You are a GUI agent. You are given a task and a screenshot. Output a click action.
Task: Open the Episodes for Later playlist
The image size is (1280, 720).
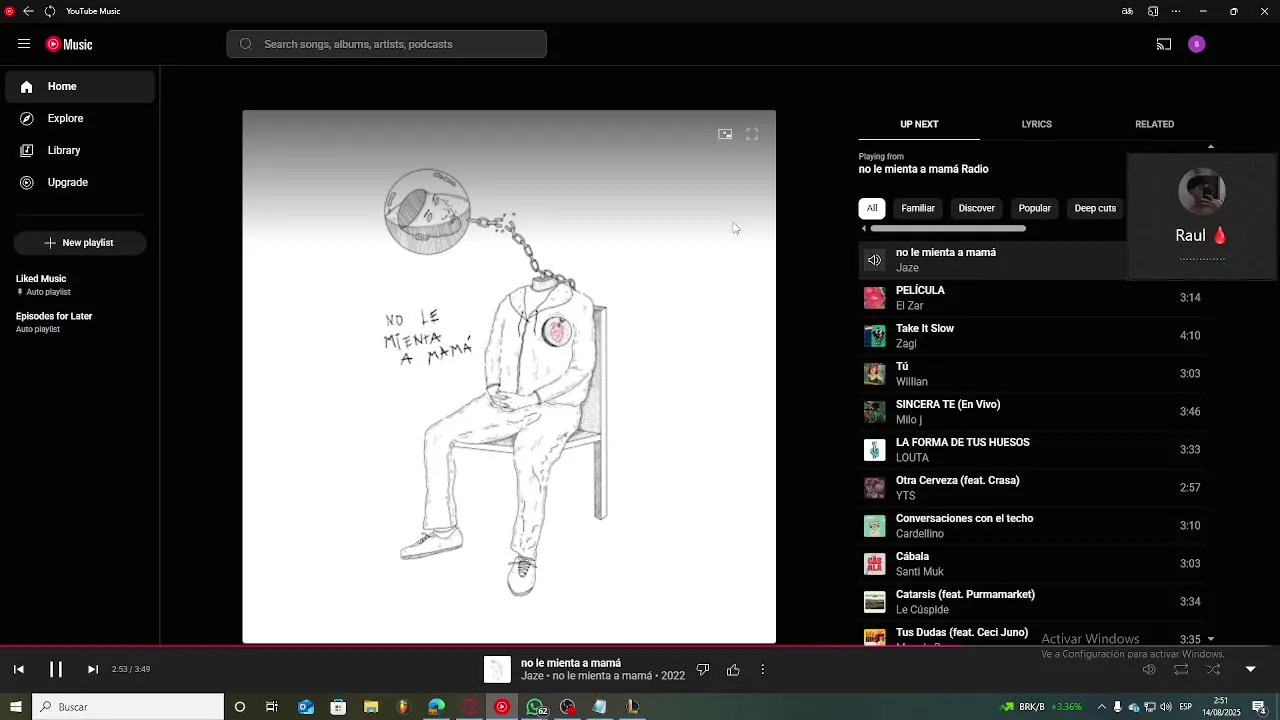[80, 322]
